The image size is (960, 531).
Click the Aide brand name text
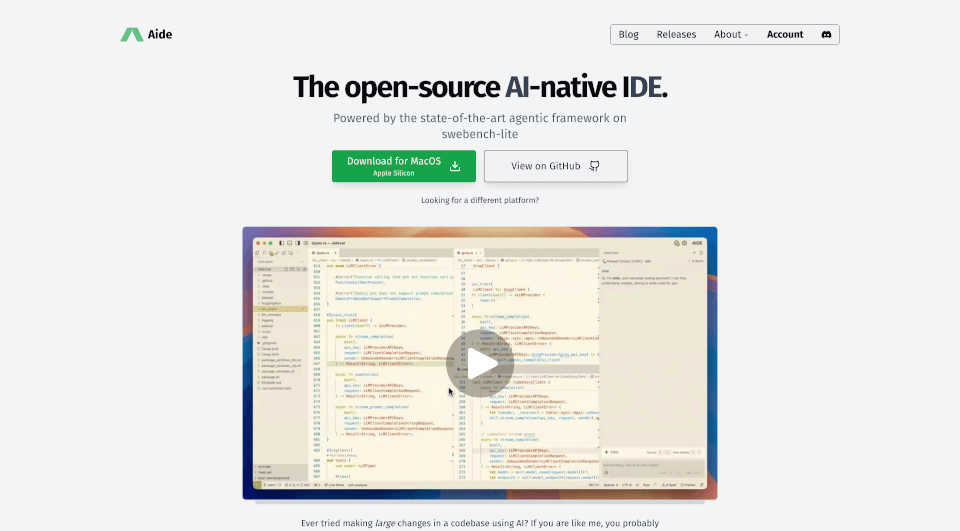[x=160, y=34]
